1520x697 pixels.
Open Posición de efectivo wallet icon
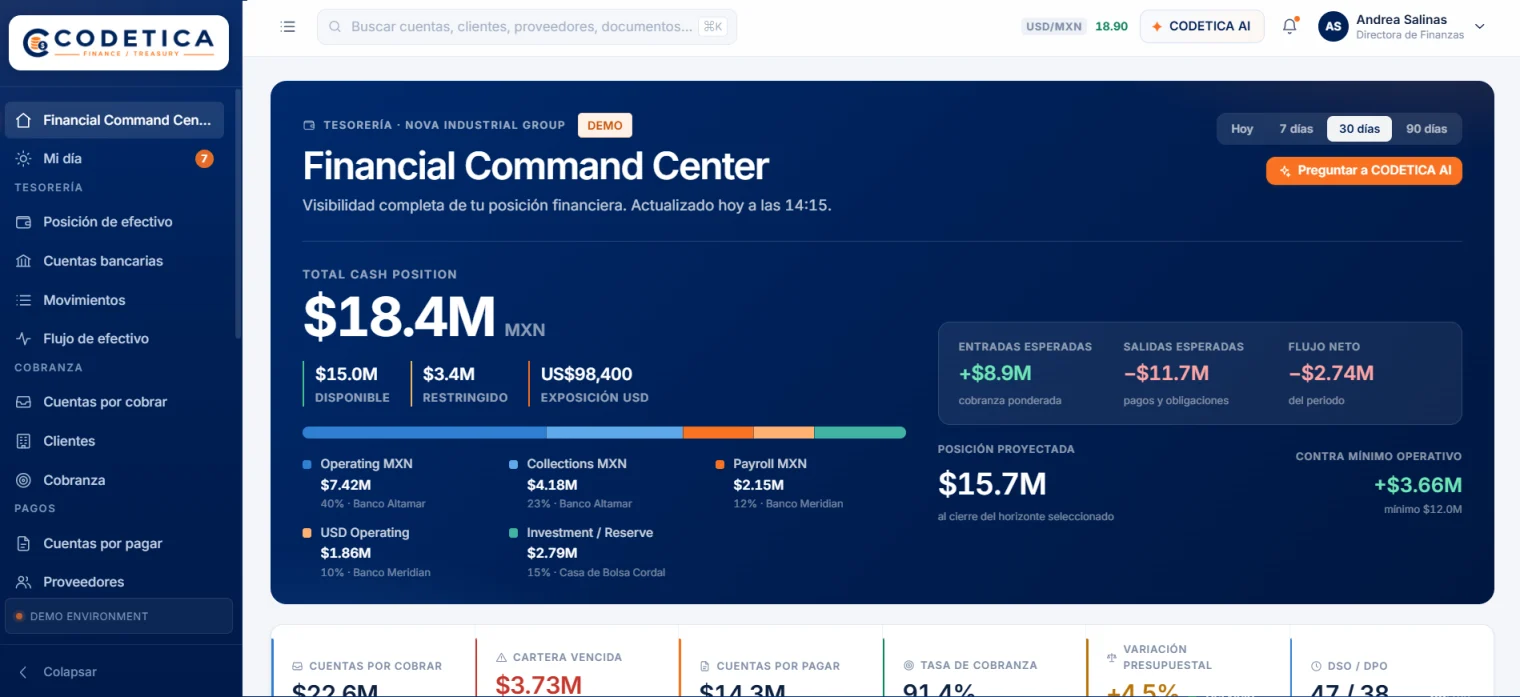pos(23,222)
